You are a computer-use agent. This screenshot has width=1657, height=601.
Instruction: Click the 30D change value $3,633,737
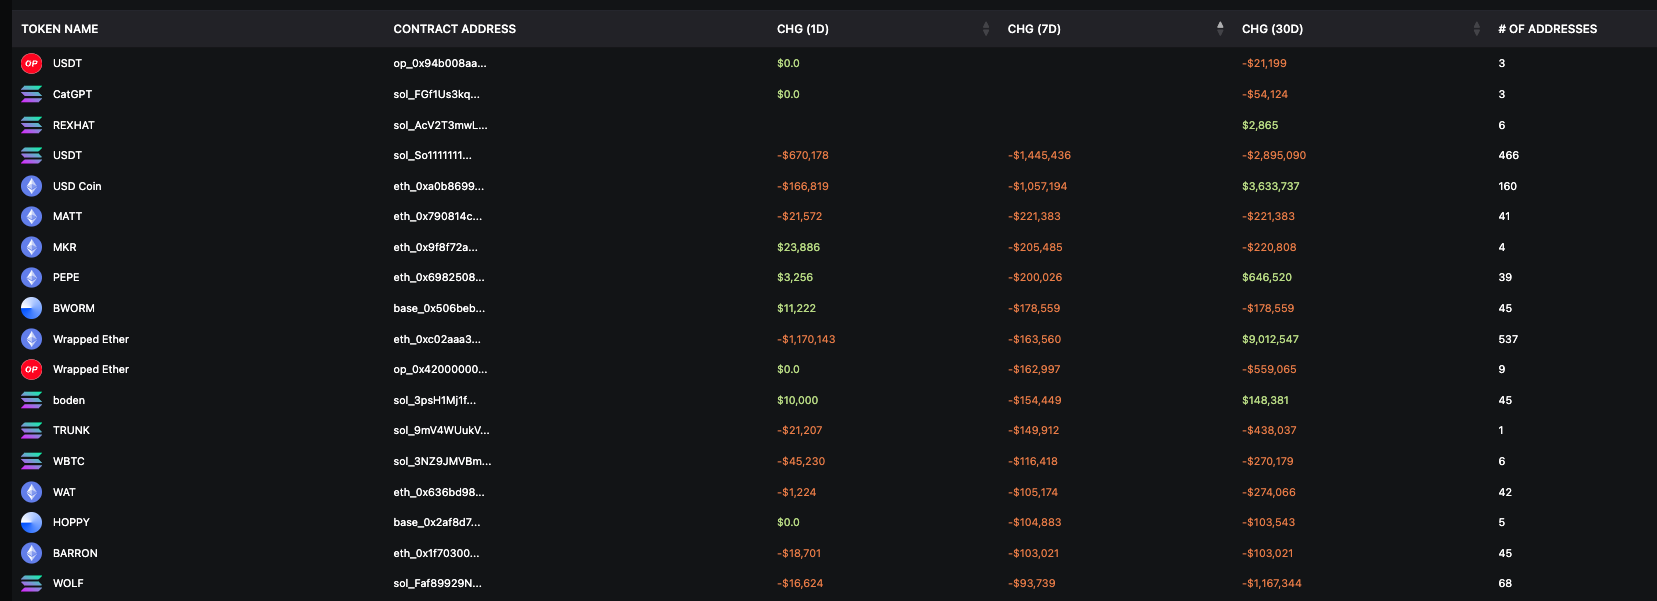click(x=1271, y=186)
